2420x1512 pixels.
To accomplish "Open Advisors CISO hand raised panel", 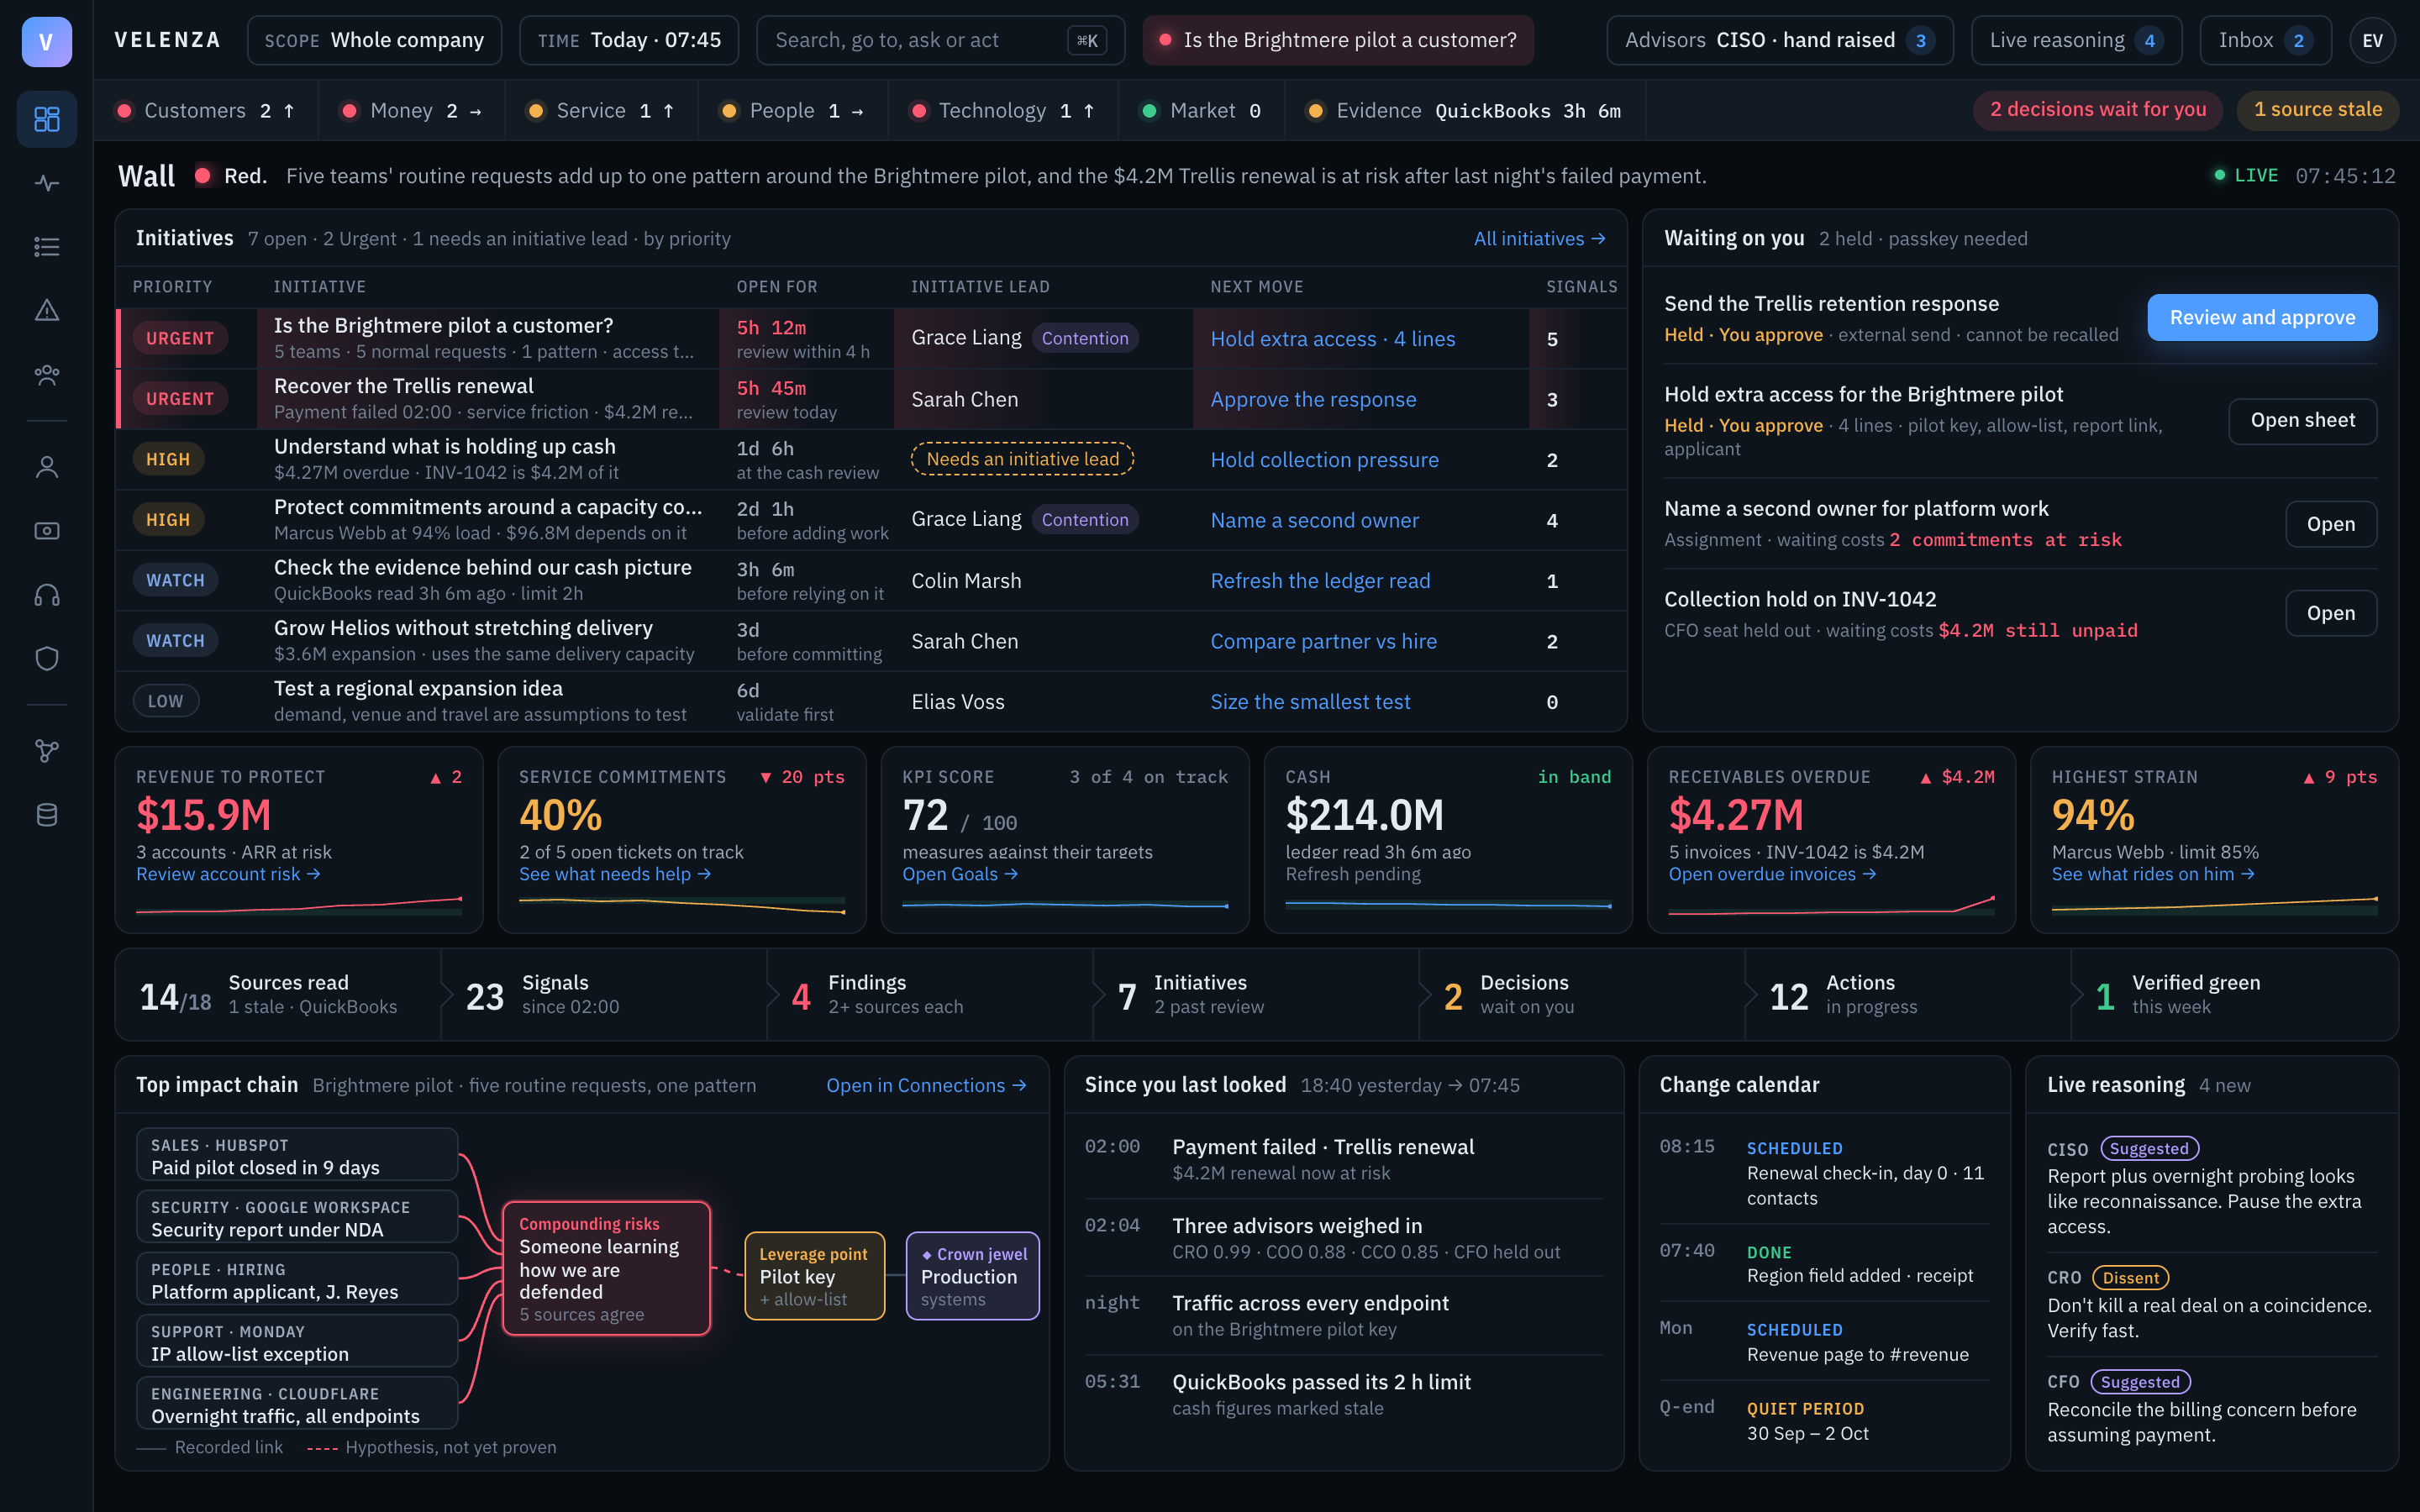I will [x=1780, y=41].
